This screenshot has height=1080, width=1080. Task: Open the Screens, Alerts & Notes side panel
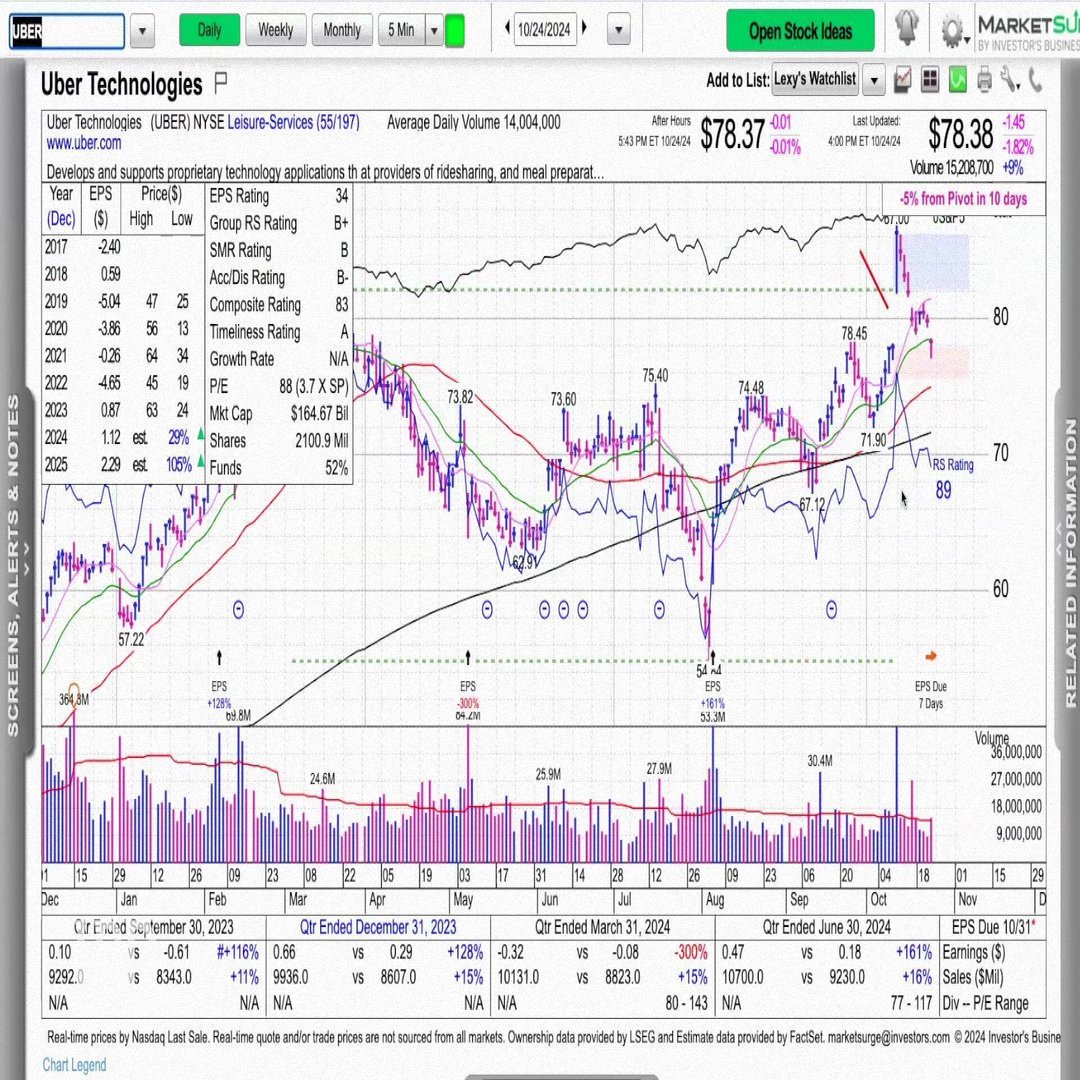coord(14,565)
